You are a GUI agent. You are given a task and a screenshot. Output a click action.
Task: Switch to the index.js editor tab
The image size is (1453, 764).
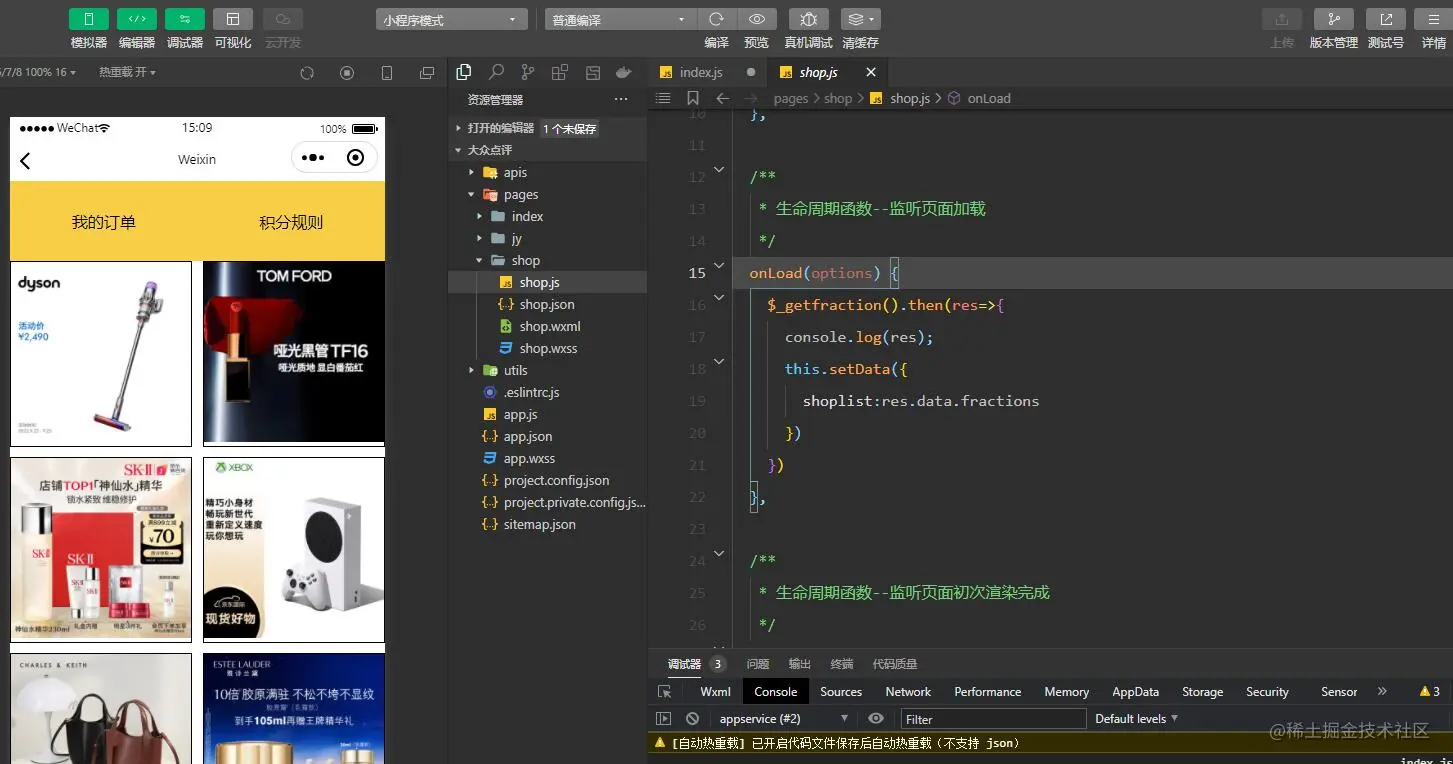(x=700, y=72)
